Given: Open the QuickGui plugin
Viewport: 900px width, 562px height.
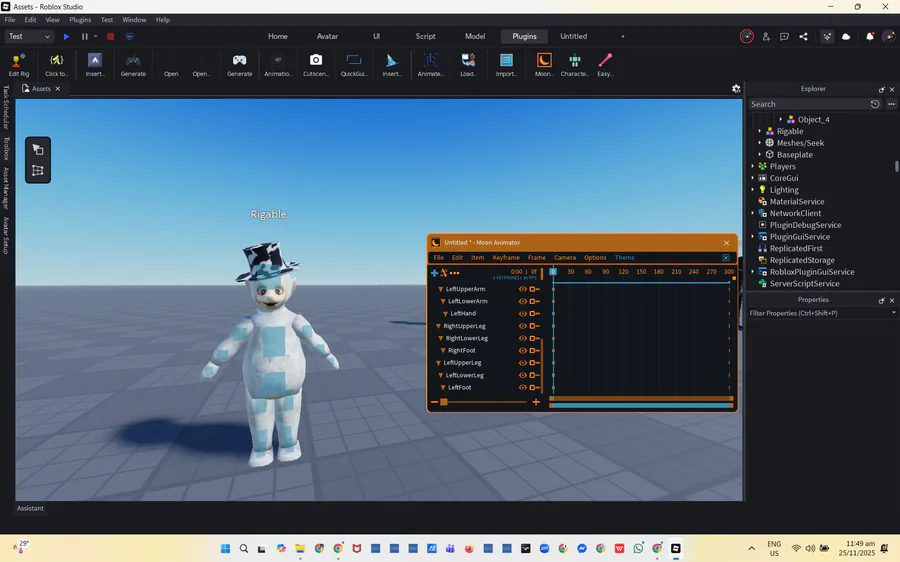Looking at the screenshot, I should pyautogui.click(x=354, y=64).
